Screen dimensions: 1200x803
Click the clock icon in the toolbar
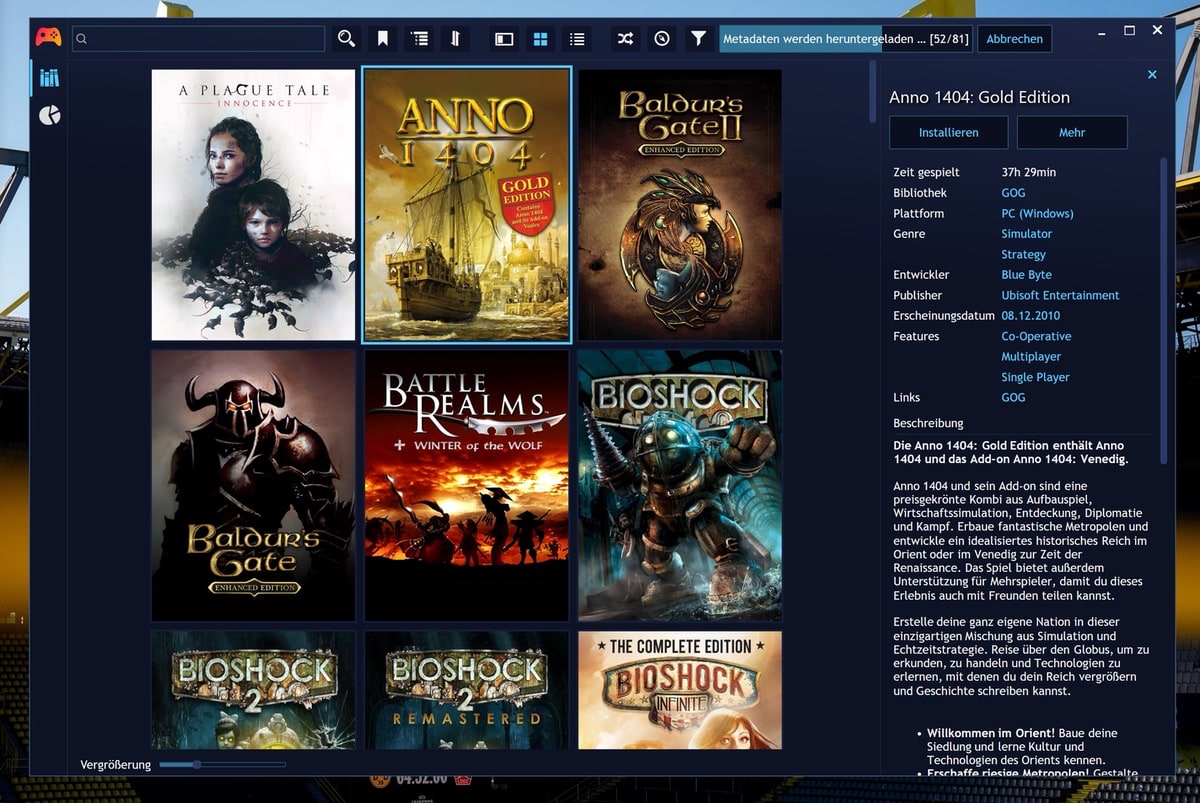661,39
